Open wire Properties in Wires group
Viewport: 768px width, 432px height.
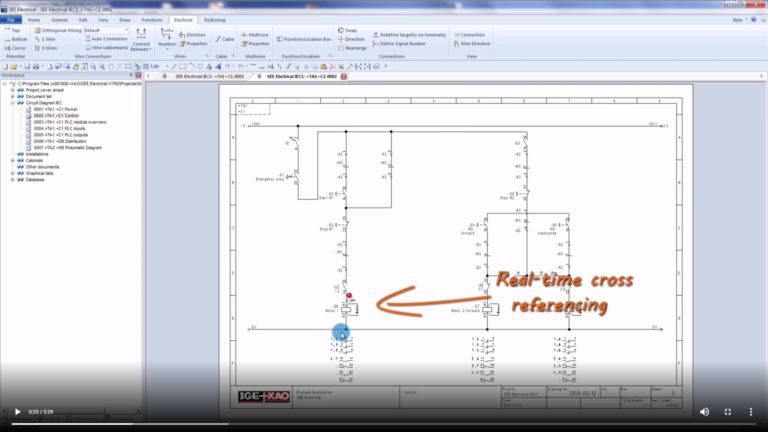pos(193,44)
